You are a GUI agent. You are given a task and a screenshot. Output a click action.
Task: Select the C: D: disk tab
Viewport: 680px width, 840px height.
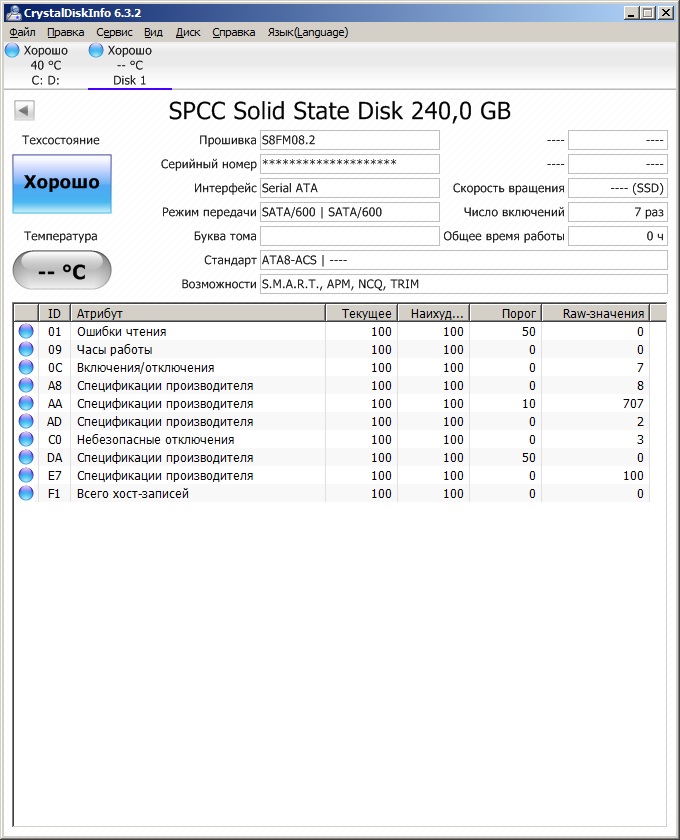[45, 80]
